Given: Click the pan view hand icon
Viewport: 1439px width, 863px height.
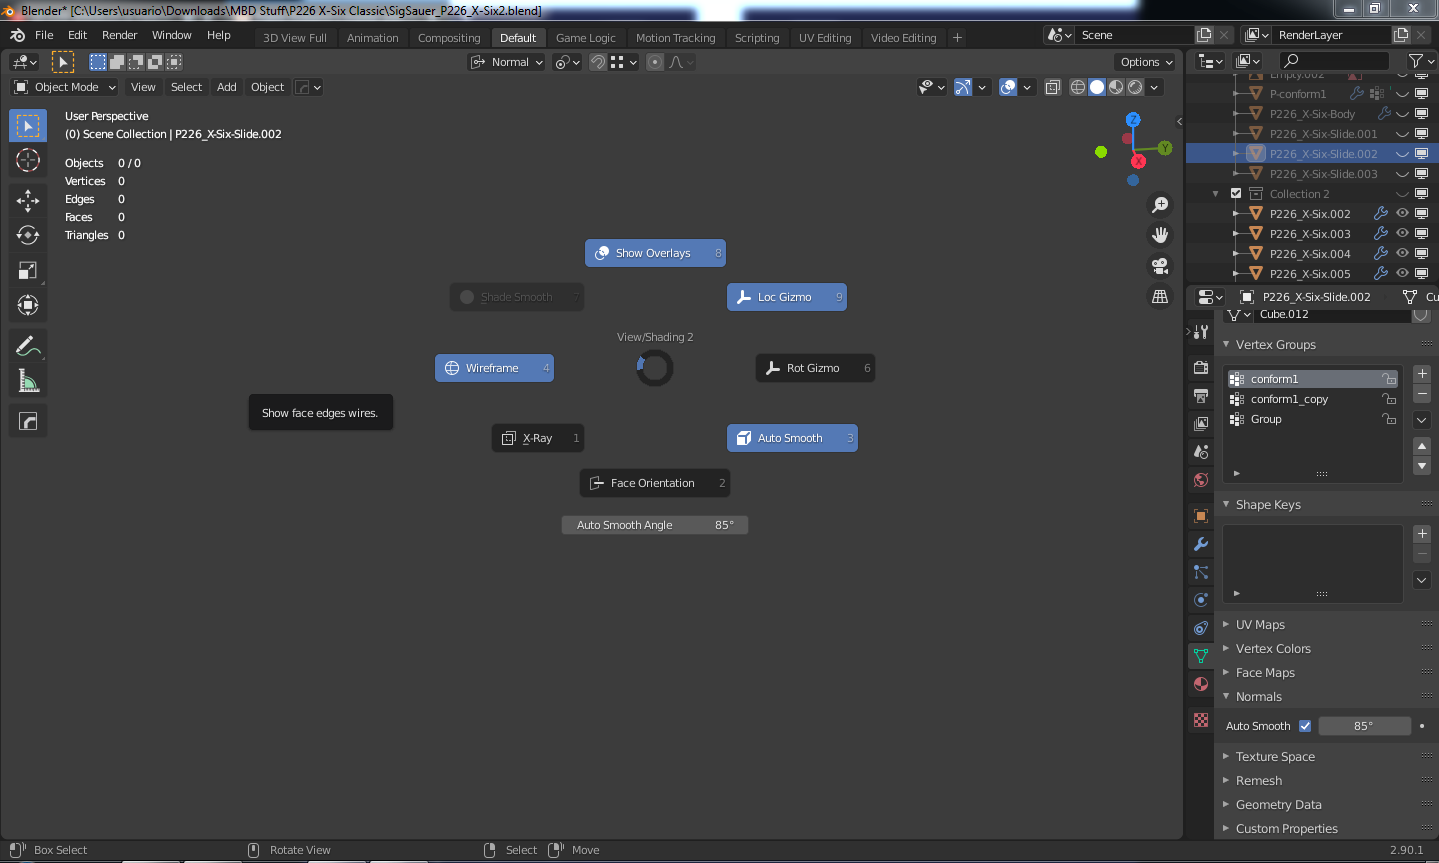Looking at the screenshot, I should (1160, 235).
